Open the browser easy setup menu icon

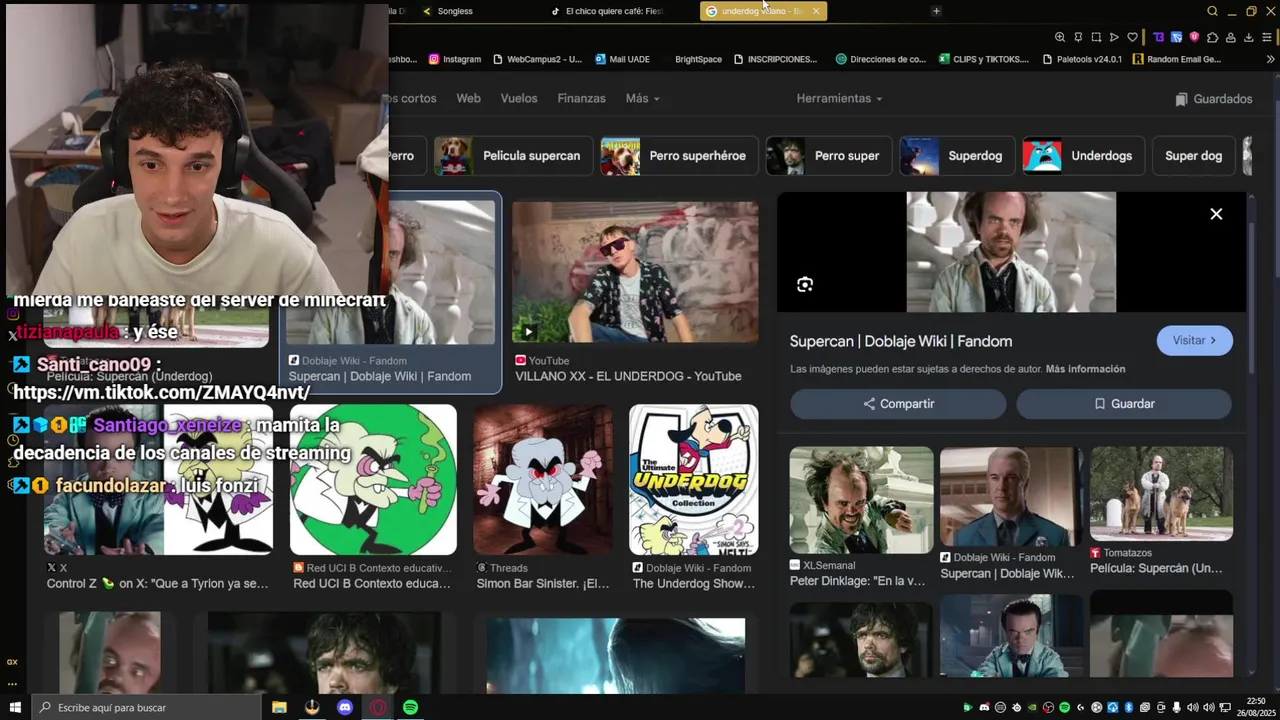coord(1267,37)
